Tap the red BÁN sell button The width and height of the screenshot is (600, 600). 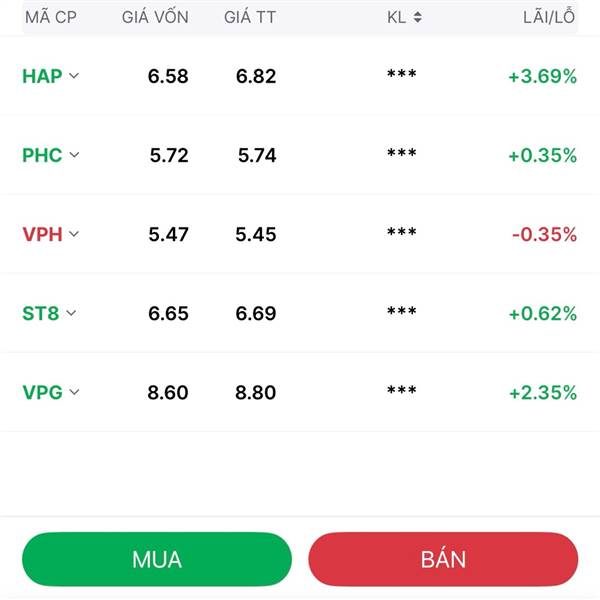443,559
